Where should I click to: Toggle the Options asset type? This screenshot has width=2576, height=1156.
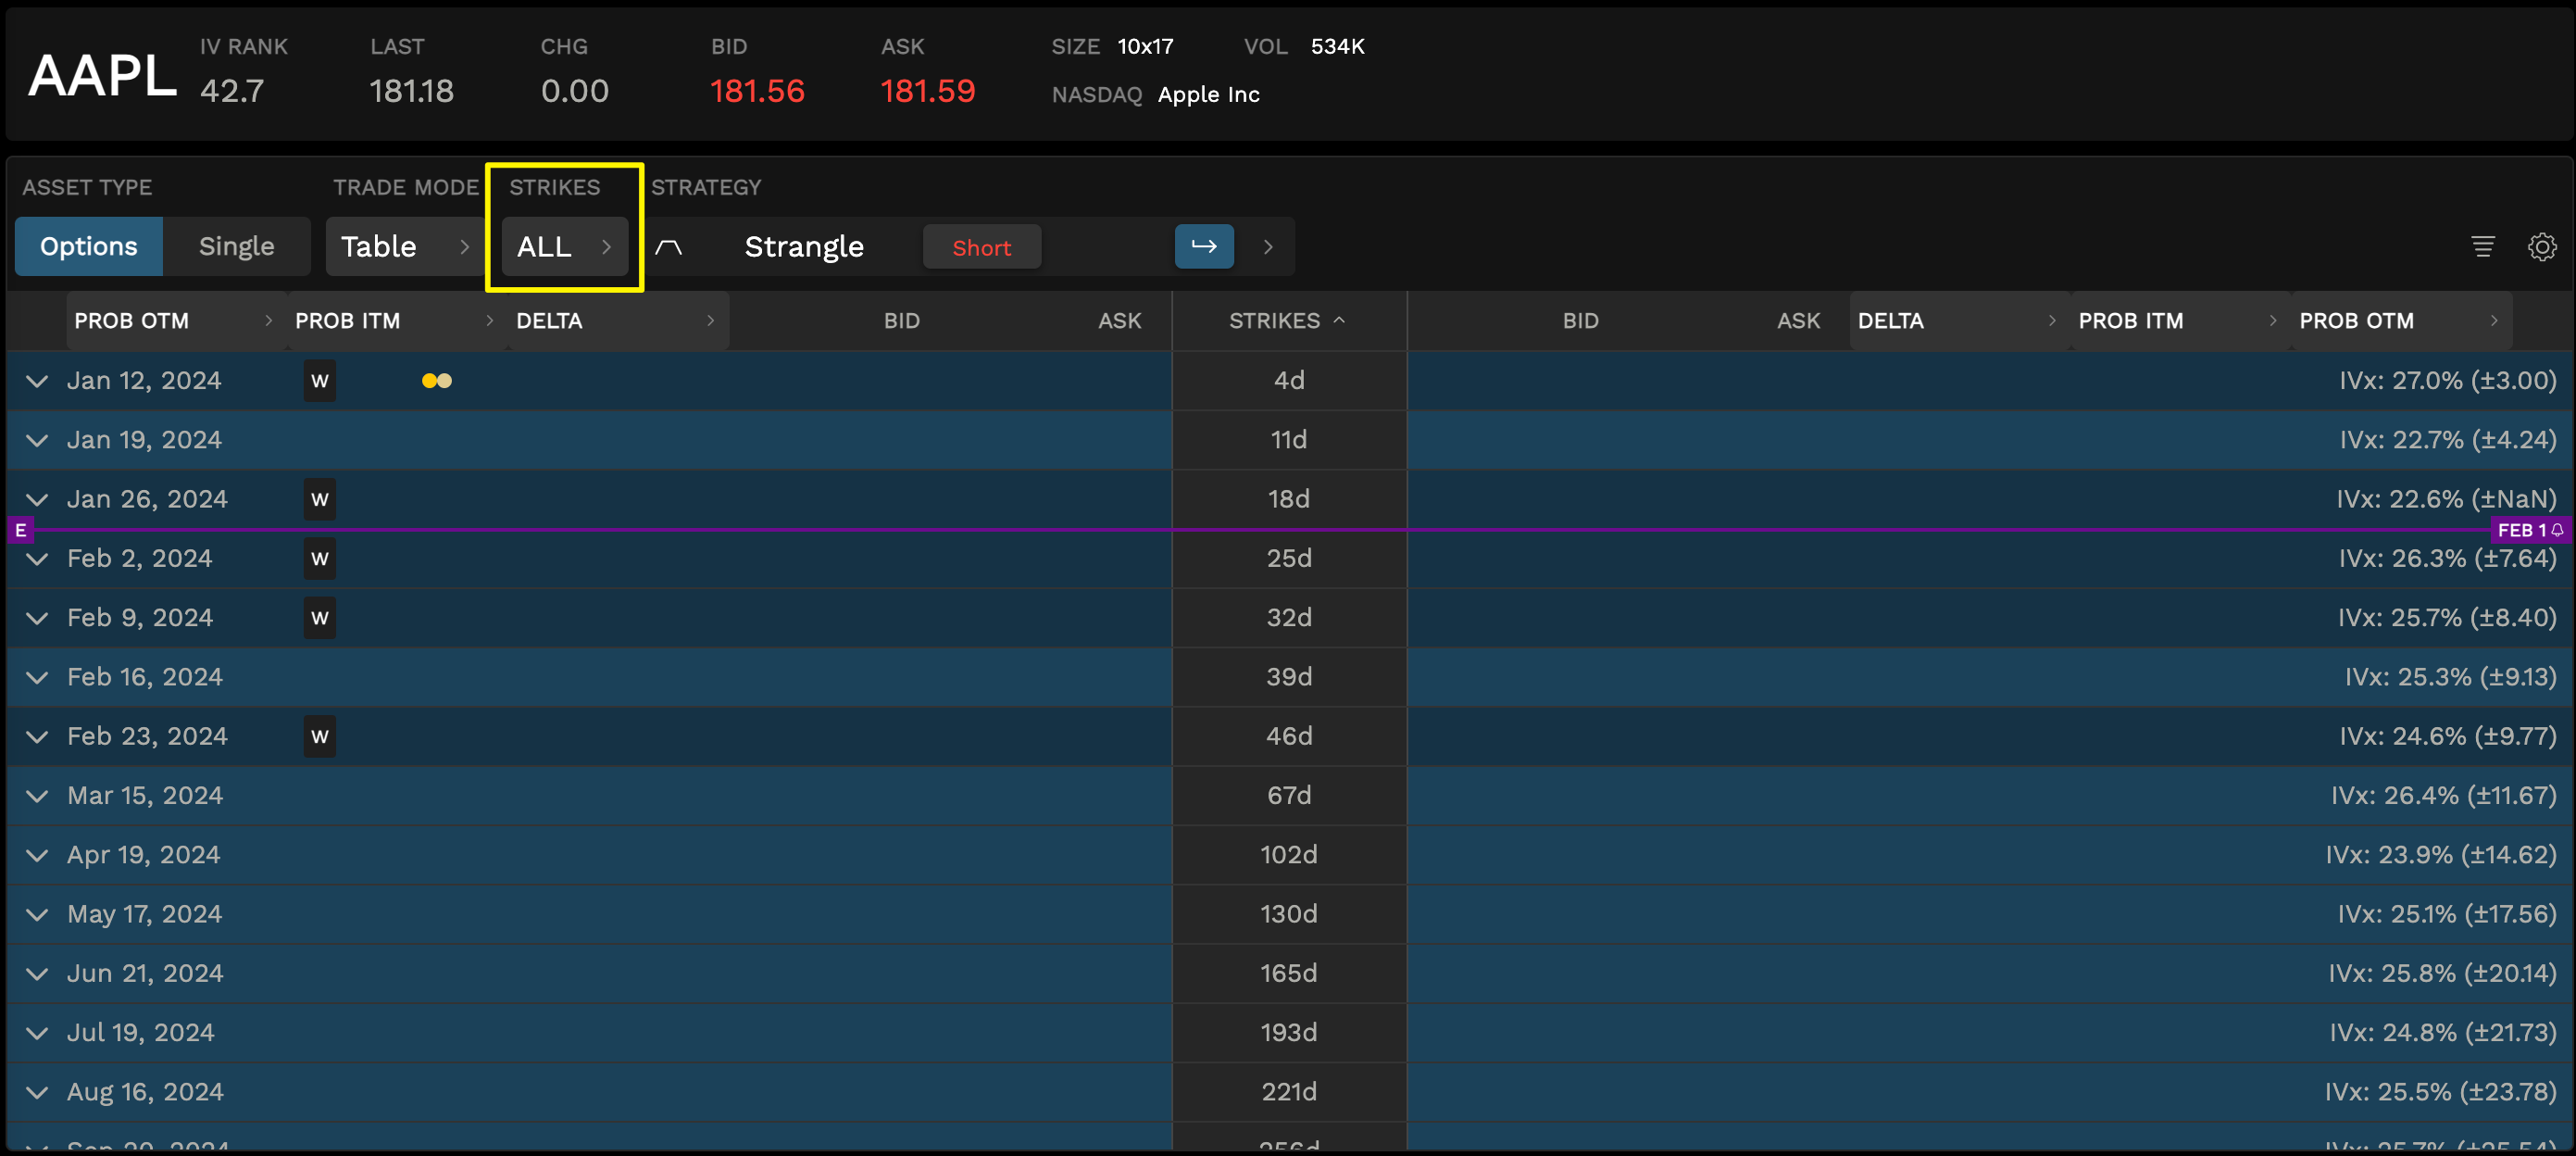(88, 246)
